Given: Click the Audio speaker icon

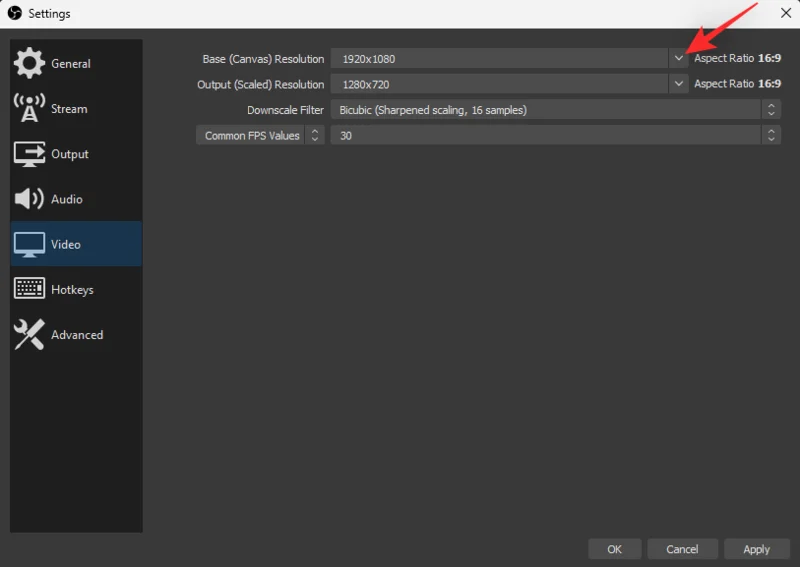Looking at the screenshot, I should (x=29, y=199).
